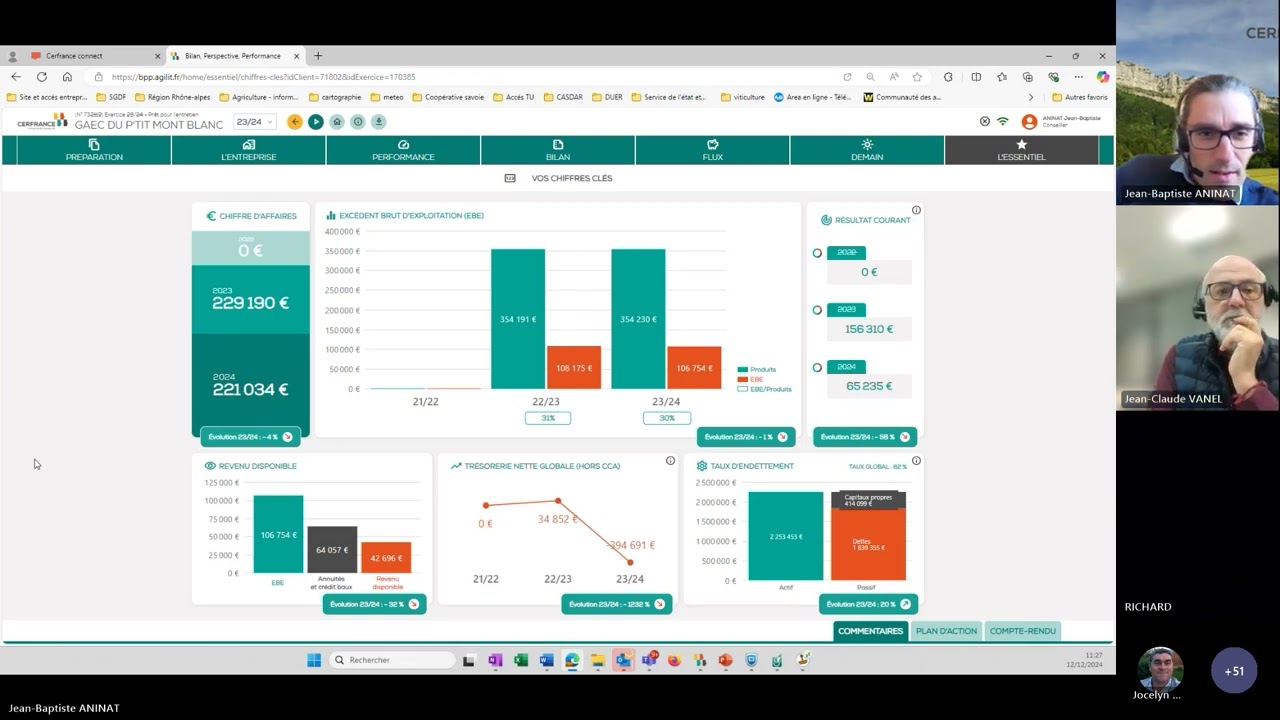Image resolution: width=1280 pixels, height=720 pixels.
Task: Select the 2022 radio button in Résultat courant
Action: tap(817, 253)
